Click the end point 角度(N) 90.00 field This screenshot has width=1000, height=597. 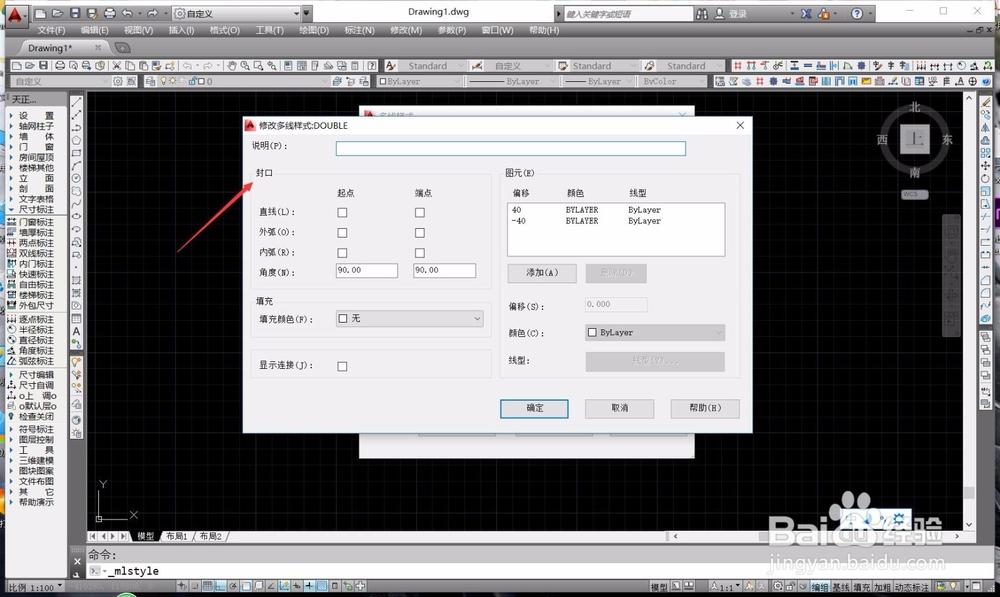[x=445, y=270]
